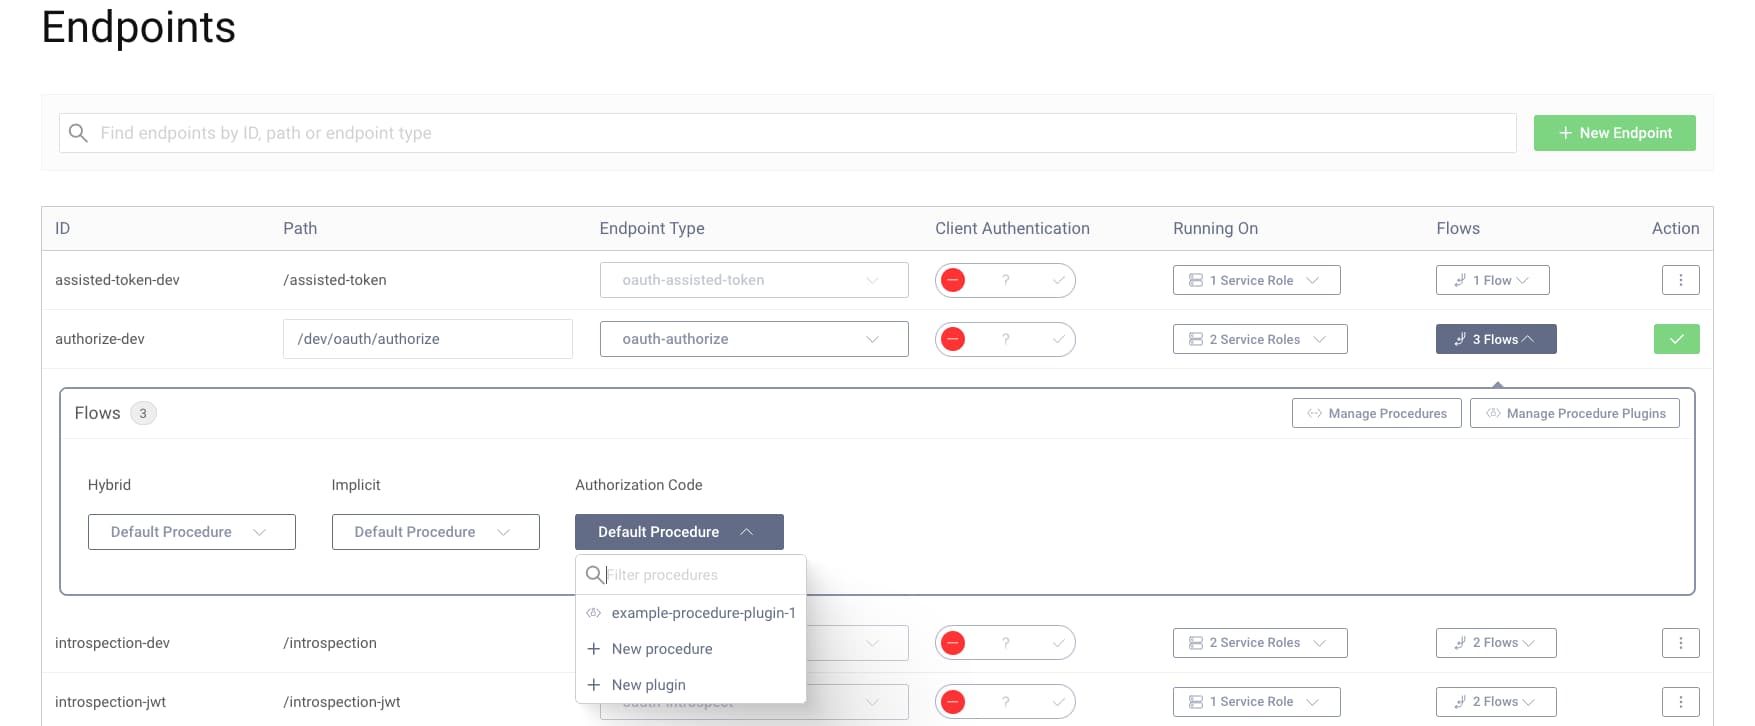Click question mark in assisted-token-dev authentication toggle
This screenshot has height=726, width=1755.
click(1006, 280)
